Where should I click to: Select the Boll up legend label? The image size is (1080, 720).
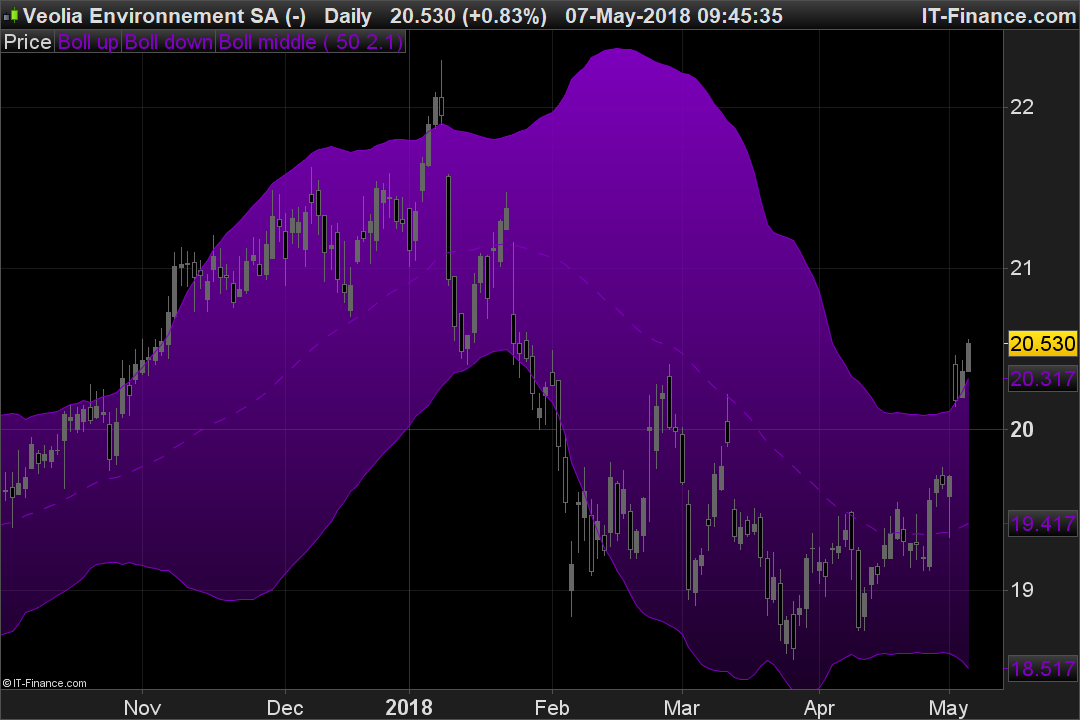tap(88, 42)
